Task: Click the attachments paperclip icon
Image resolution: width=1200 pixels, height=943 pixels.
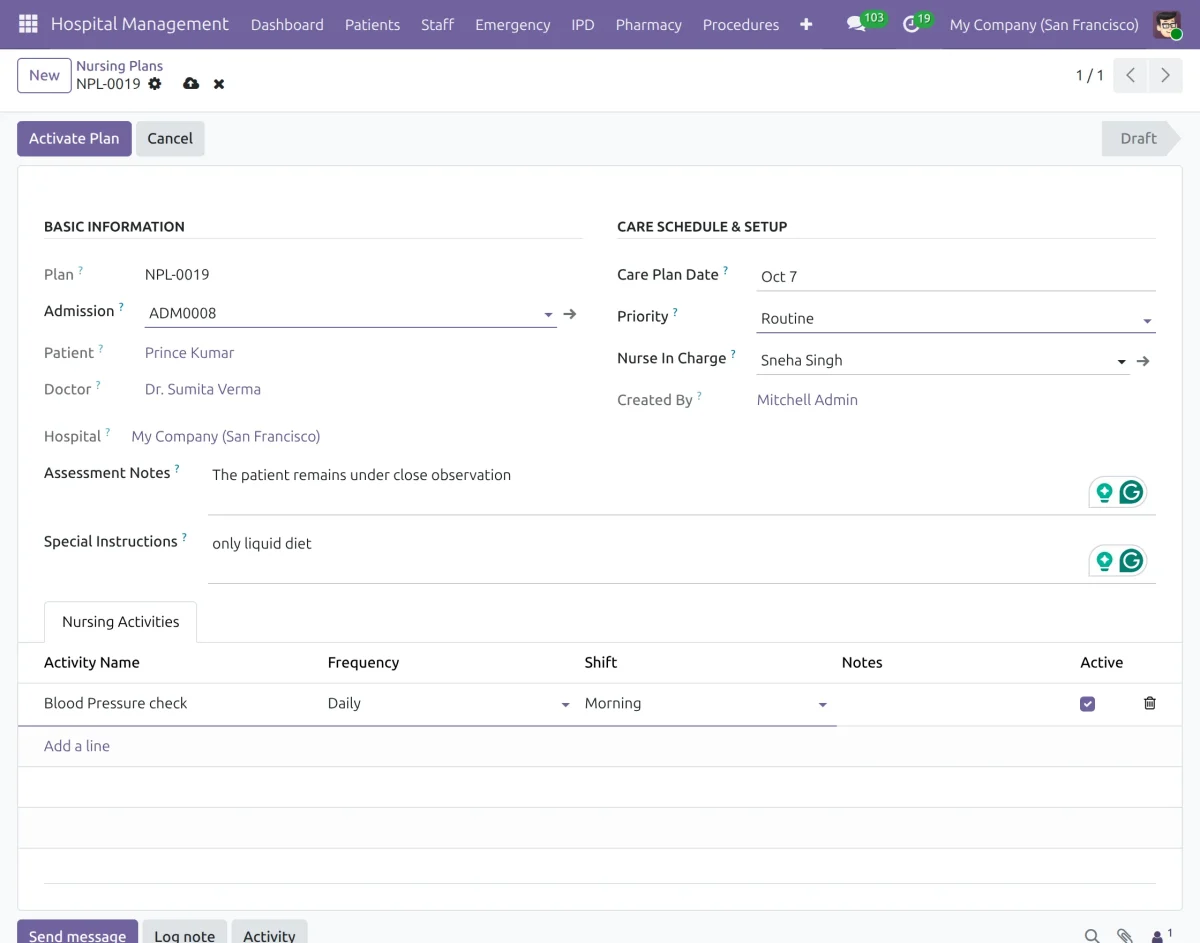Action: click(1125, 936)
